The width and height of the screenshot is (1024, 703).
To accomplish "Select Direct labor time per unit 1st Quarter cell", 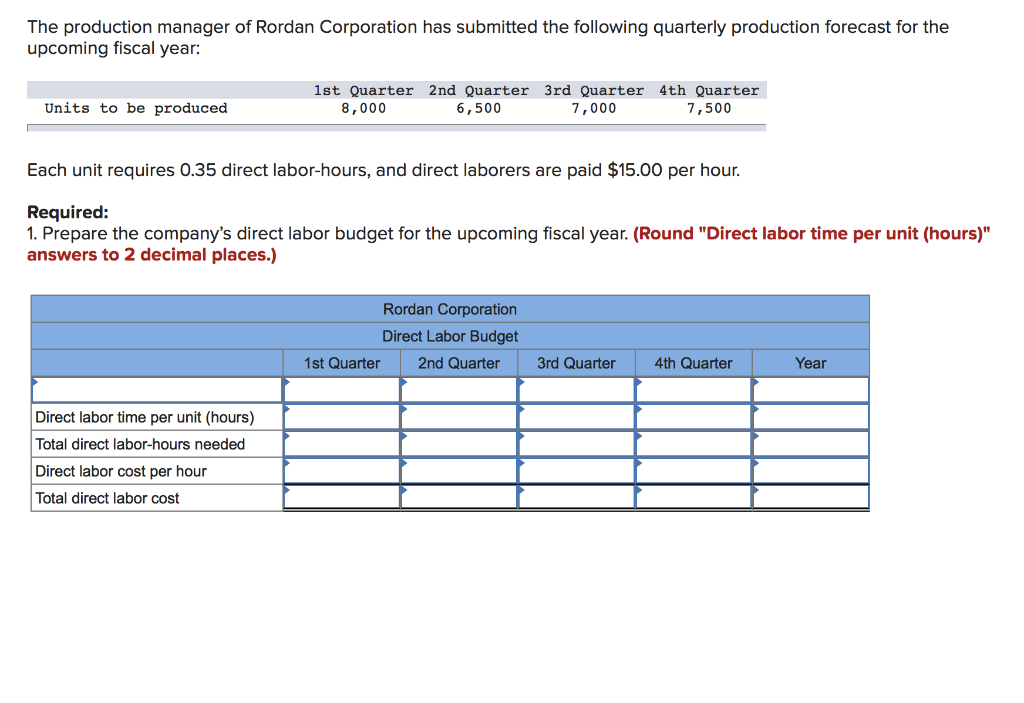I will [342, 417].
